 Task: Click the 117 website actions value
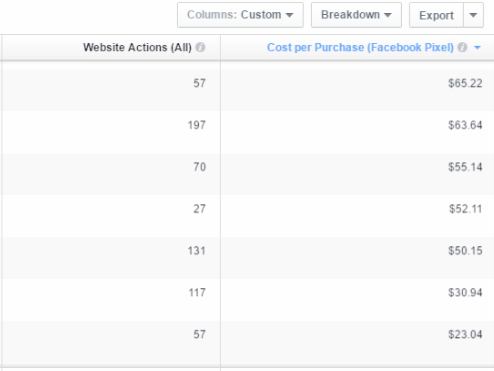pos(197,292)
